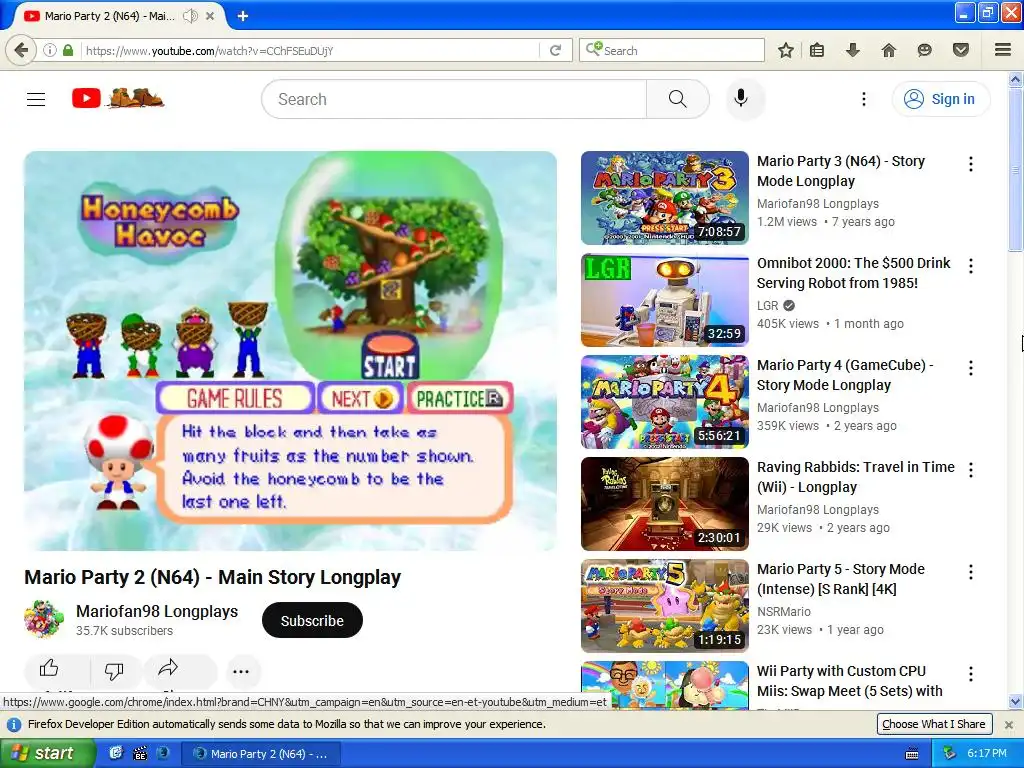The image size is (1024, 768).
Task: Mute the tab via speaker icon
Action: point(190,16)
